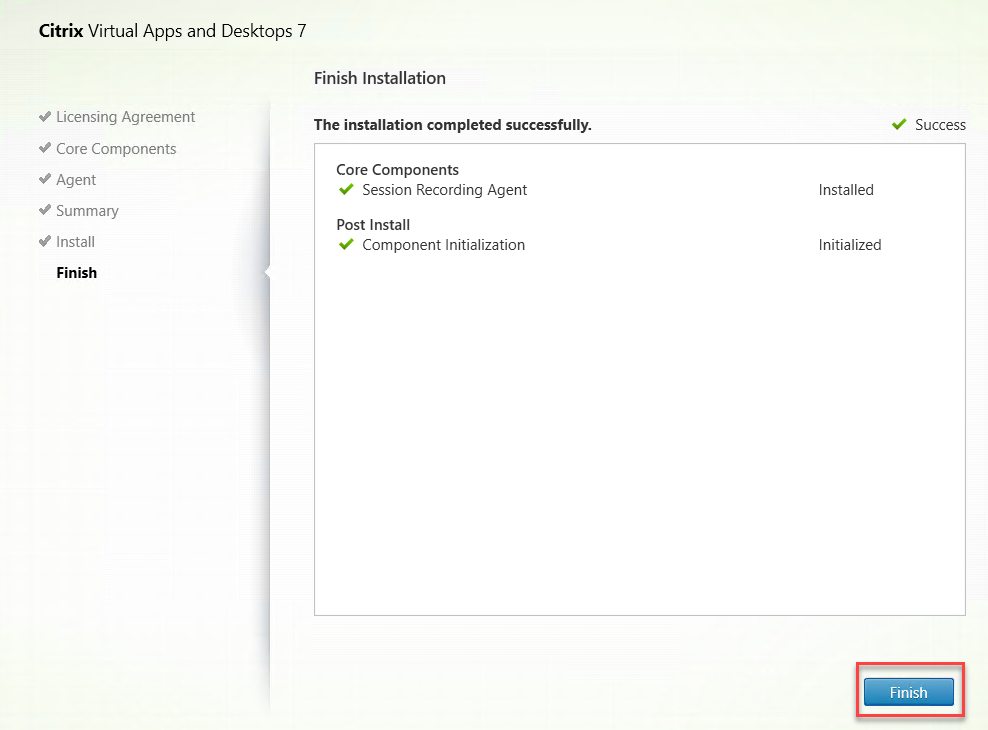This screenshot has height=730, width=988.
Task: Click checkmark beside Summary step
Action: (45, 210)
